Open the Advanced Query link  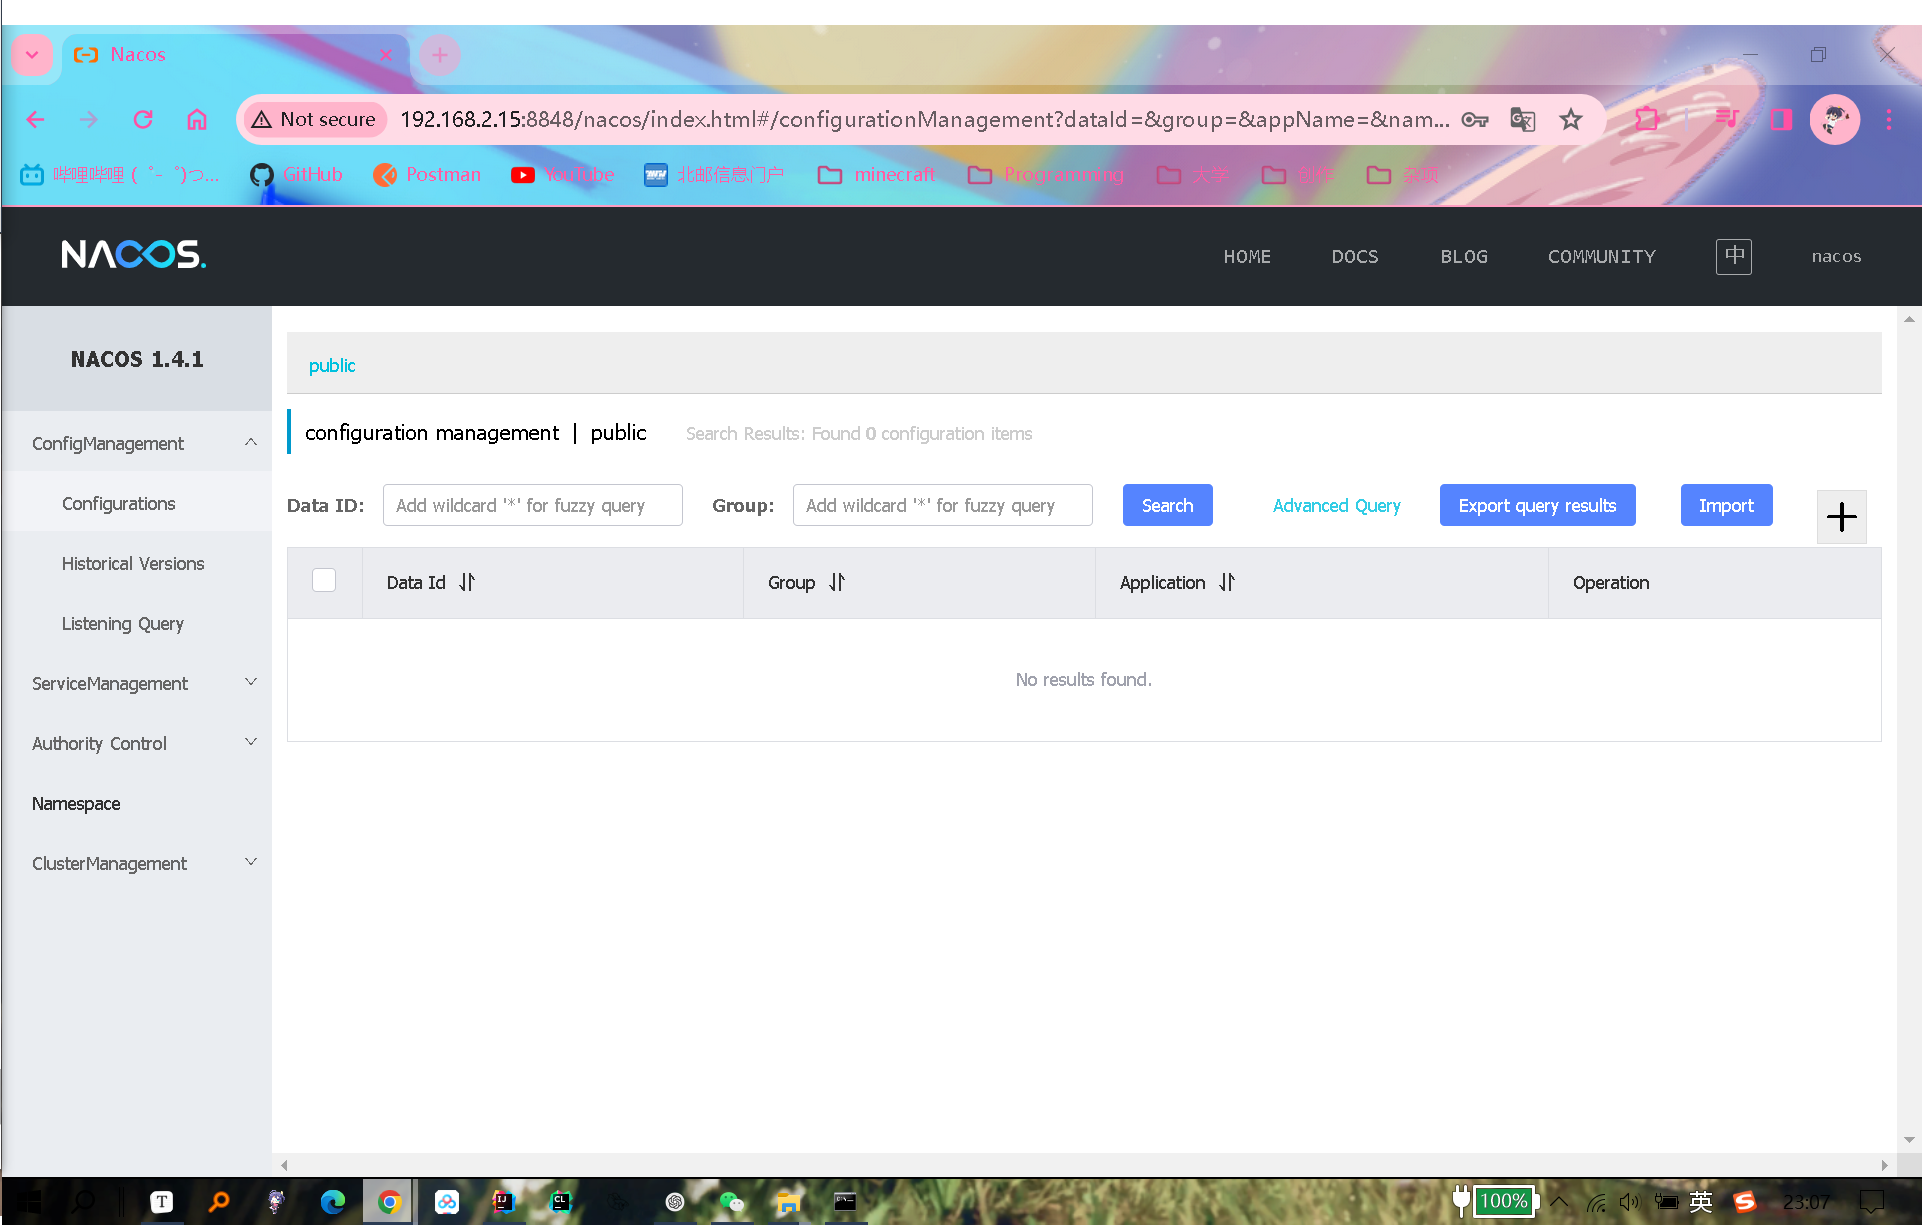pos(1336,505)
